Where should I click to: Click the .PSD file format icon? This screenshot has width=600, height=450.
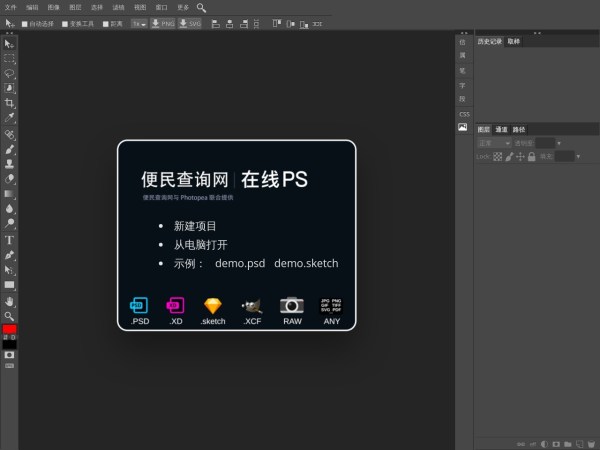139,306
